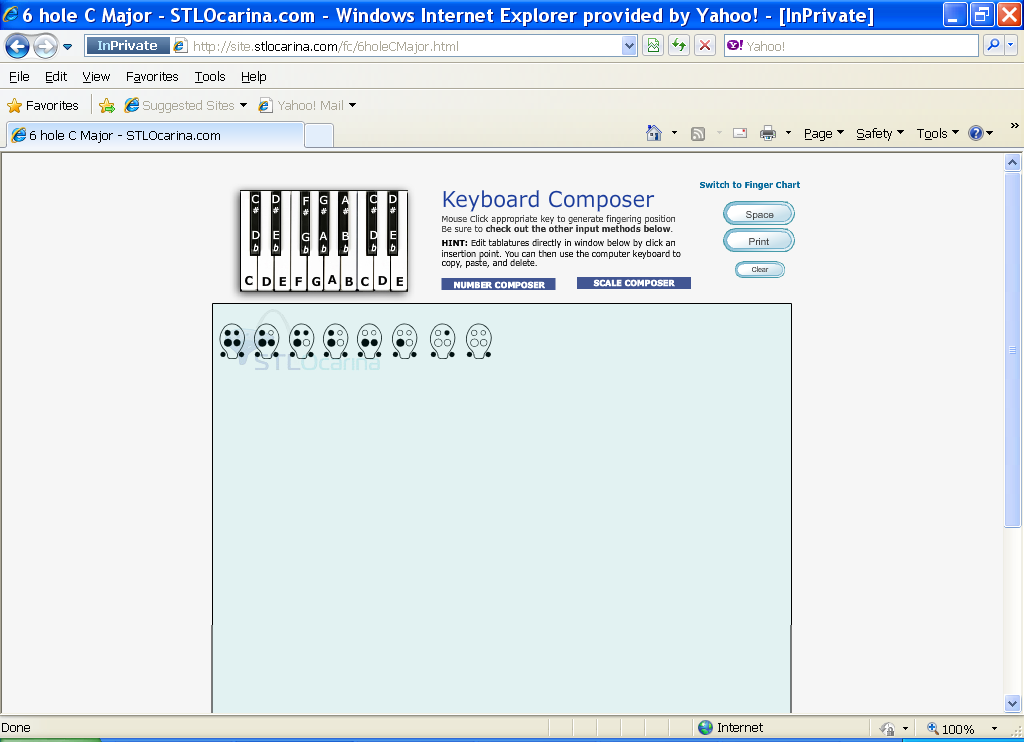Click the printer icon in command bar
This screenshot has width=1024, height=742.
tap(767, 133)
